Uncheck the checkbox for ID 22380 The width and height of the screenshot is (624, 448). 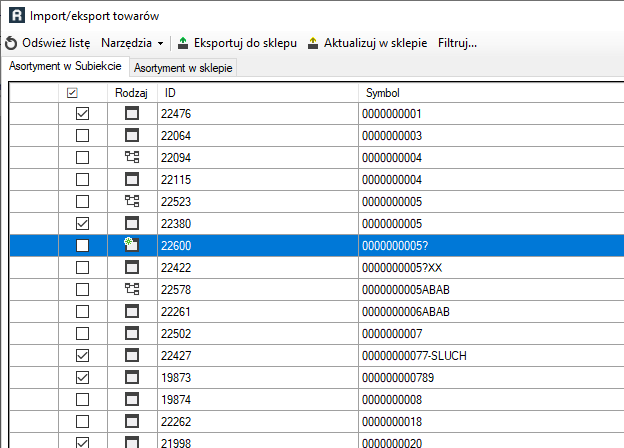click(x=82, y=223)
